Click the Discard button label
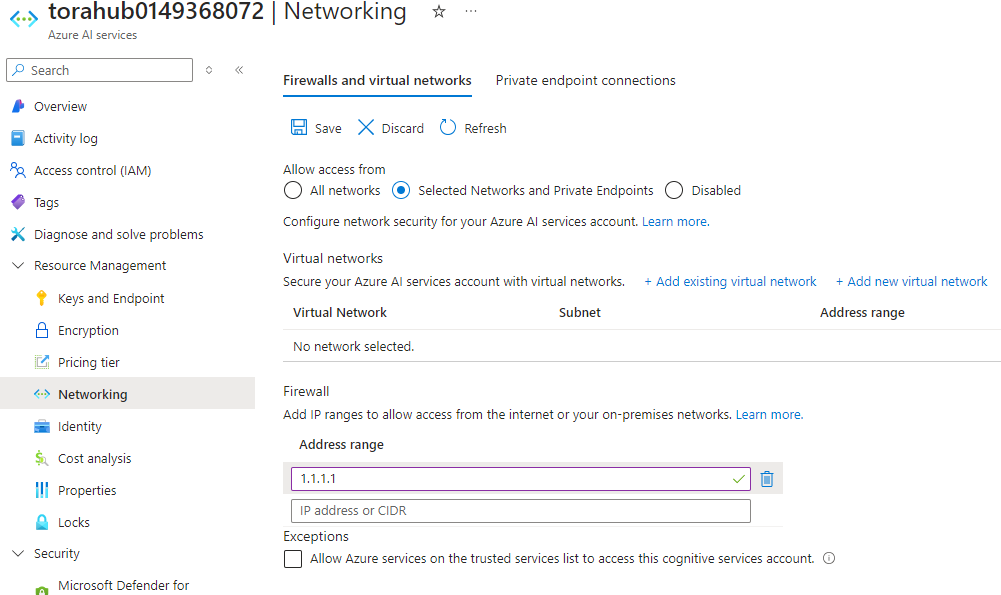Viewport: 1001px width, 595px height. (x=403, y=128)
